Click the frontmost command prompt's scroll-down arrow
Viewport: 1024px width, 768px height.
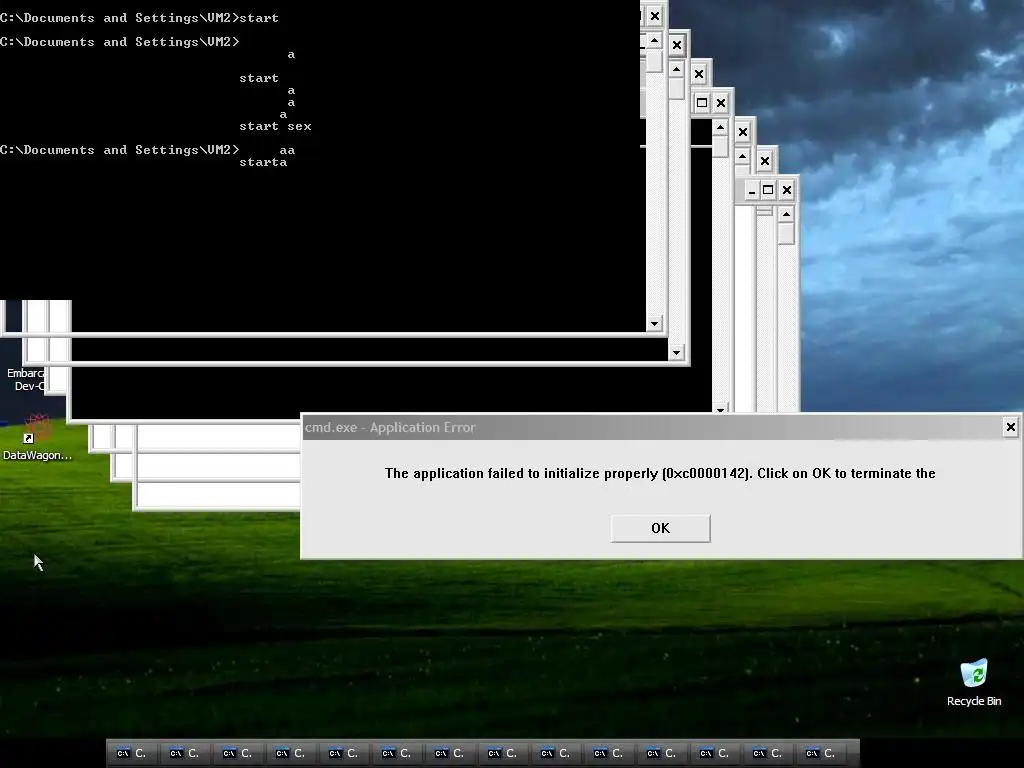coord(654,323)
